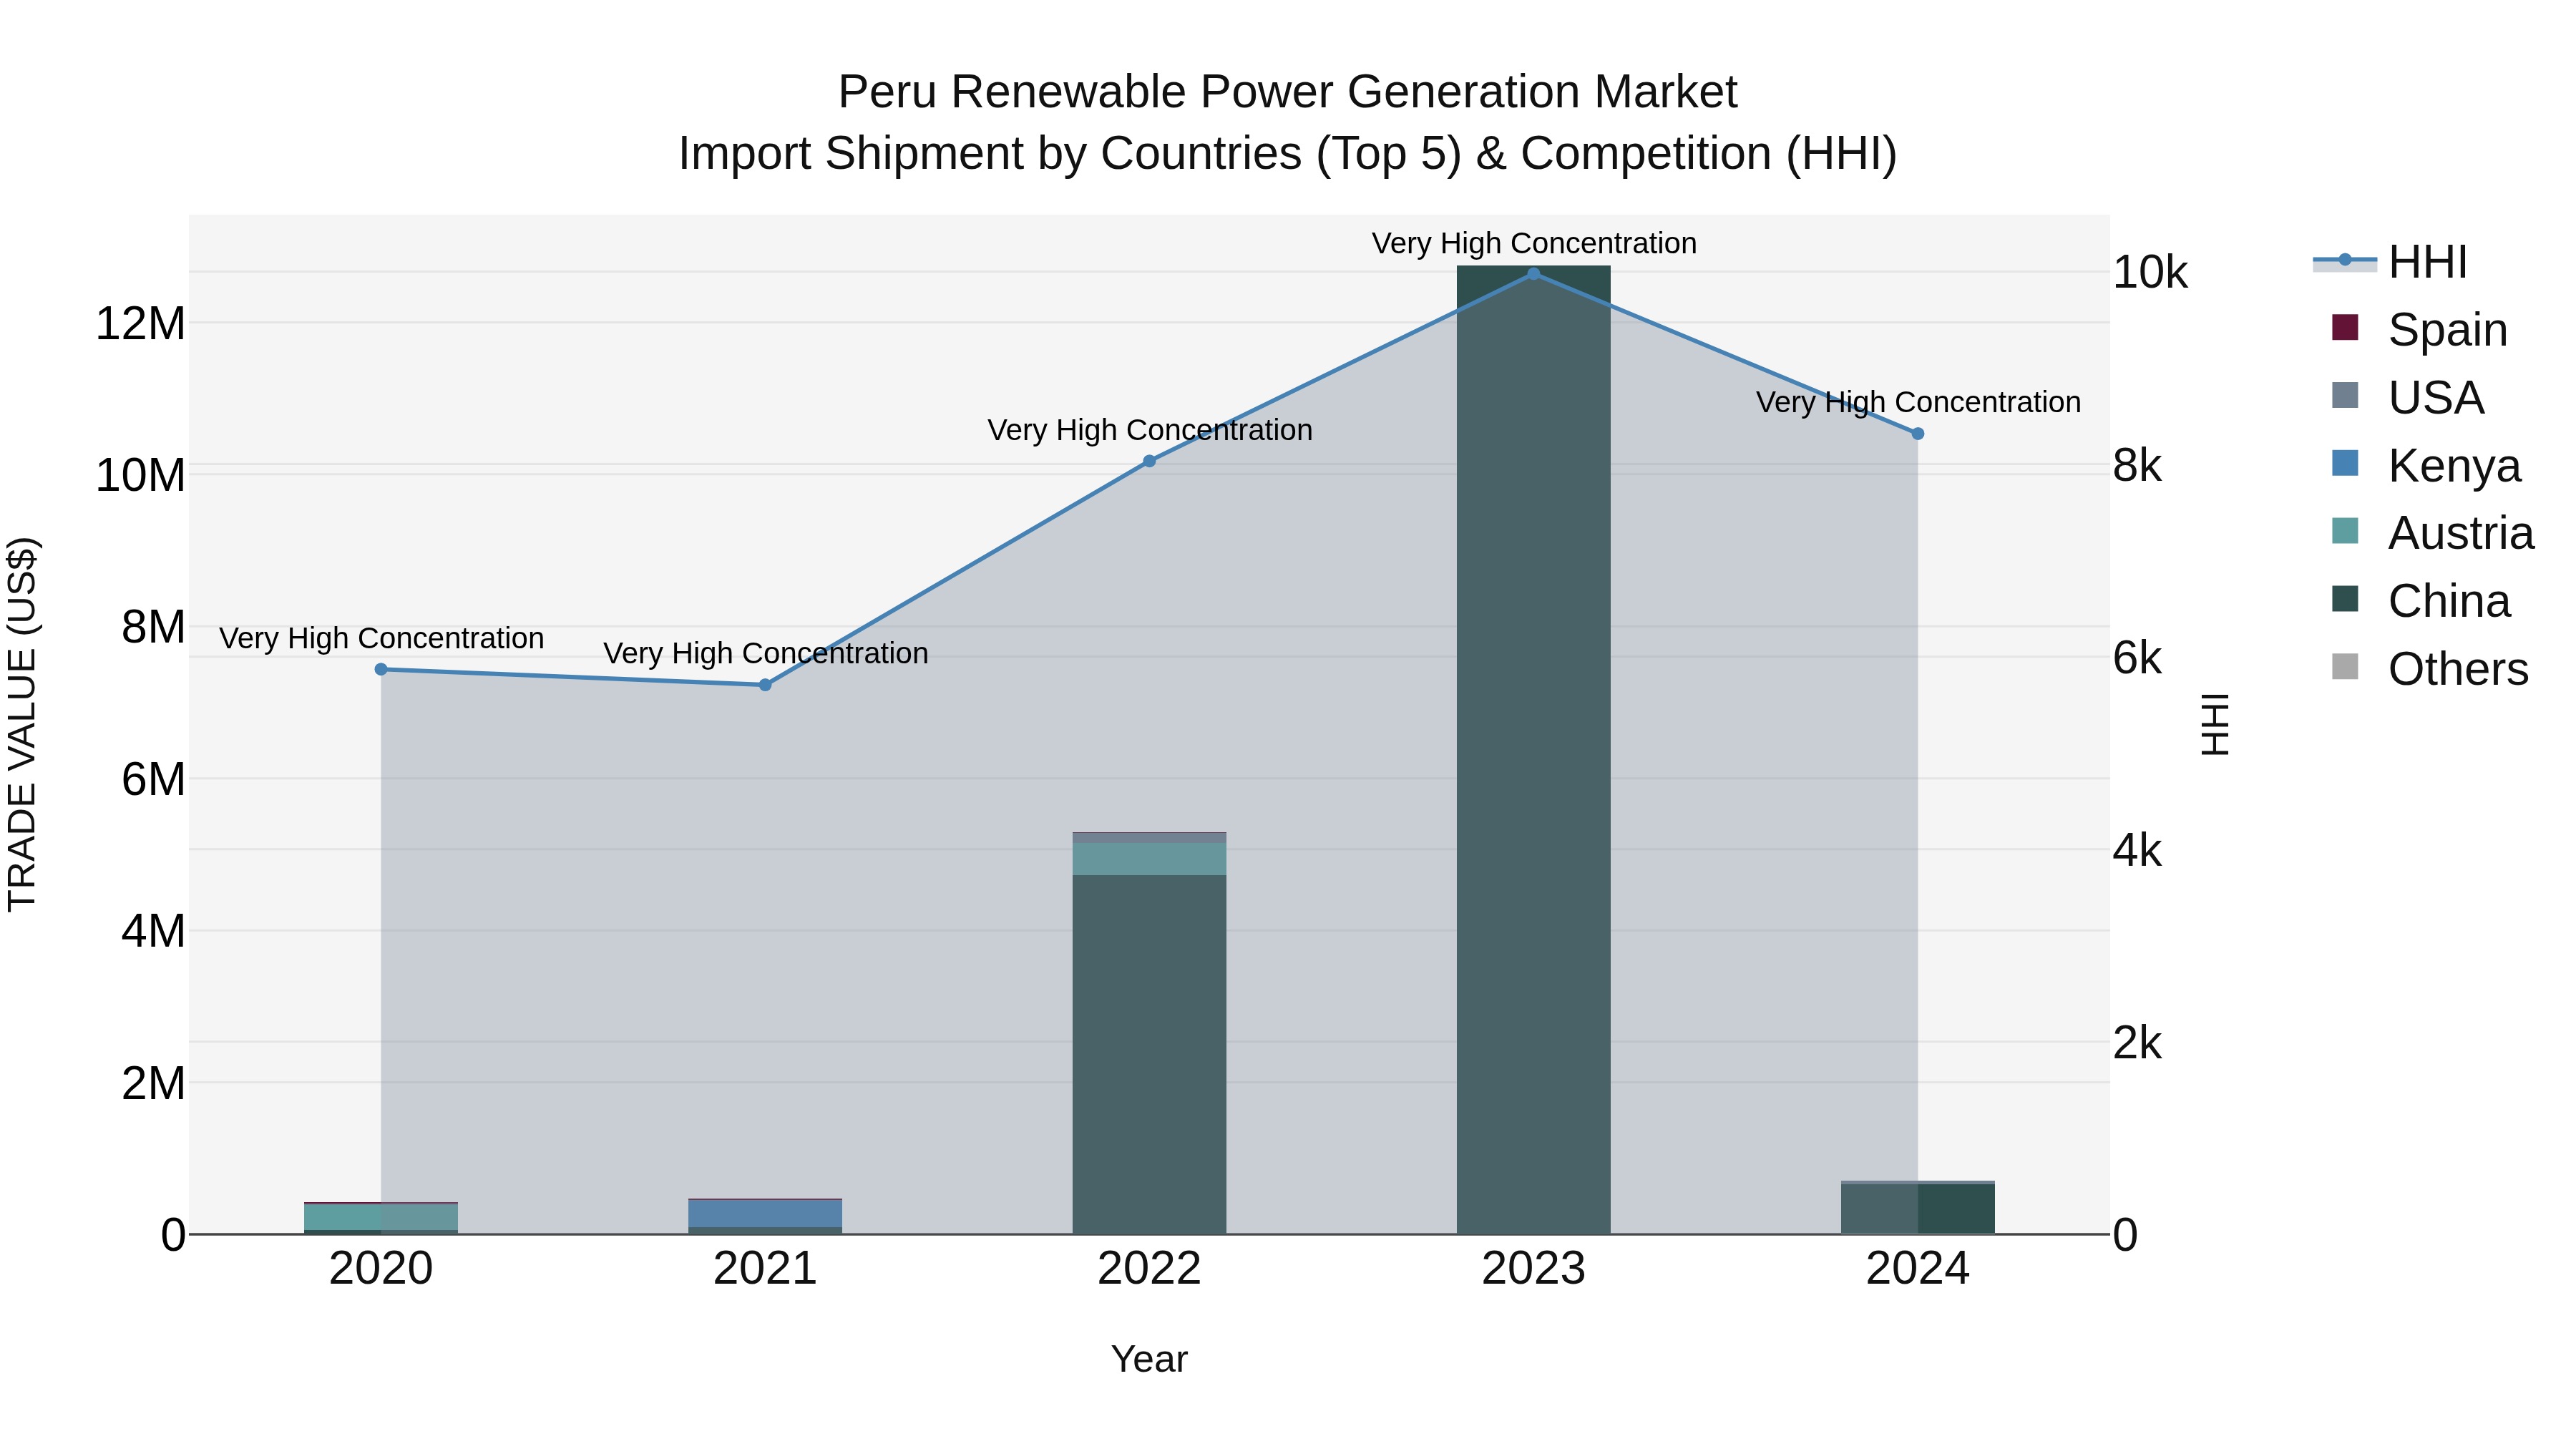Click the Kenya blue color swatch
Screen dimensions: 2576x1449
tap(2345, 463)
